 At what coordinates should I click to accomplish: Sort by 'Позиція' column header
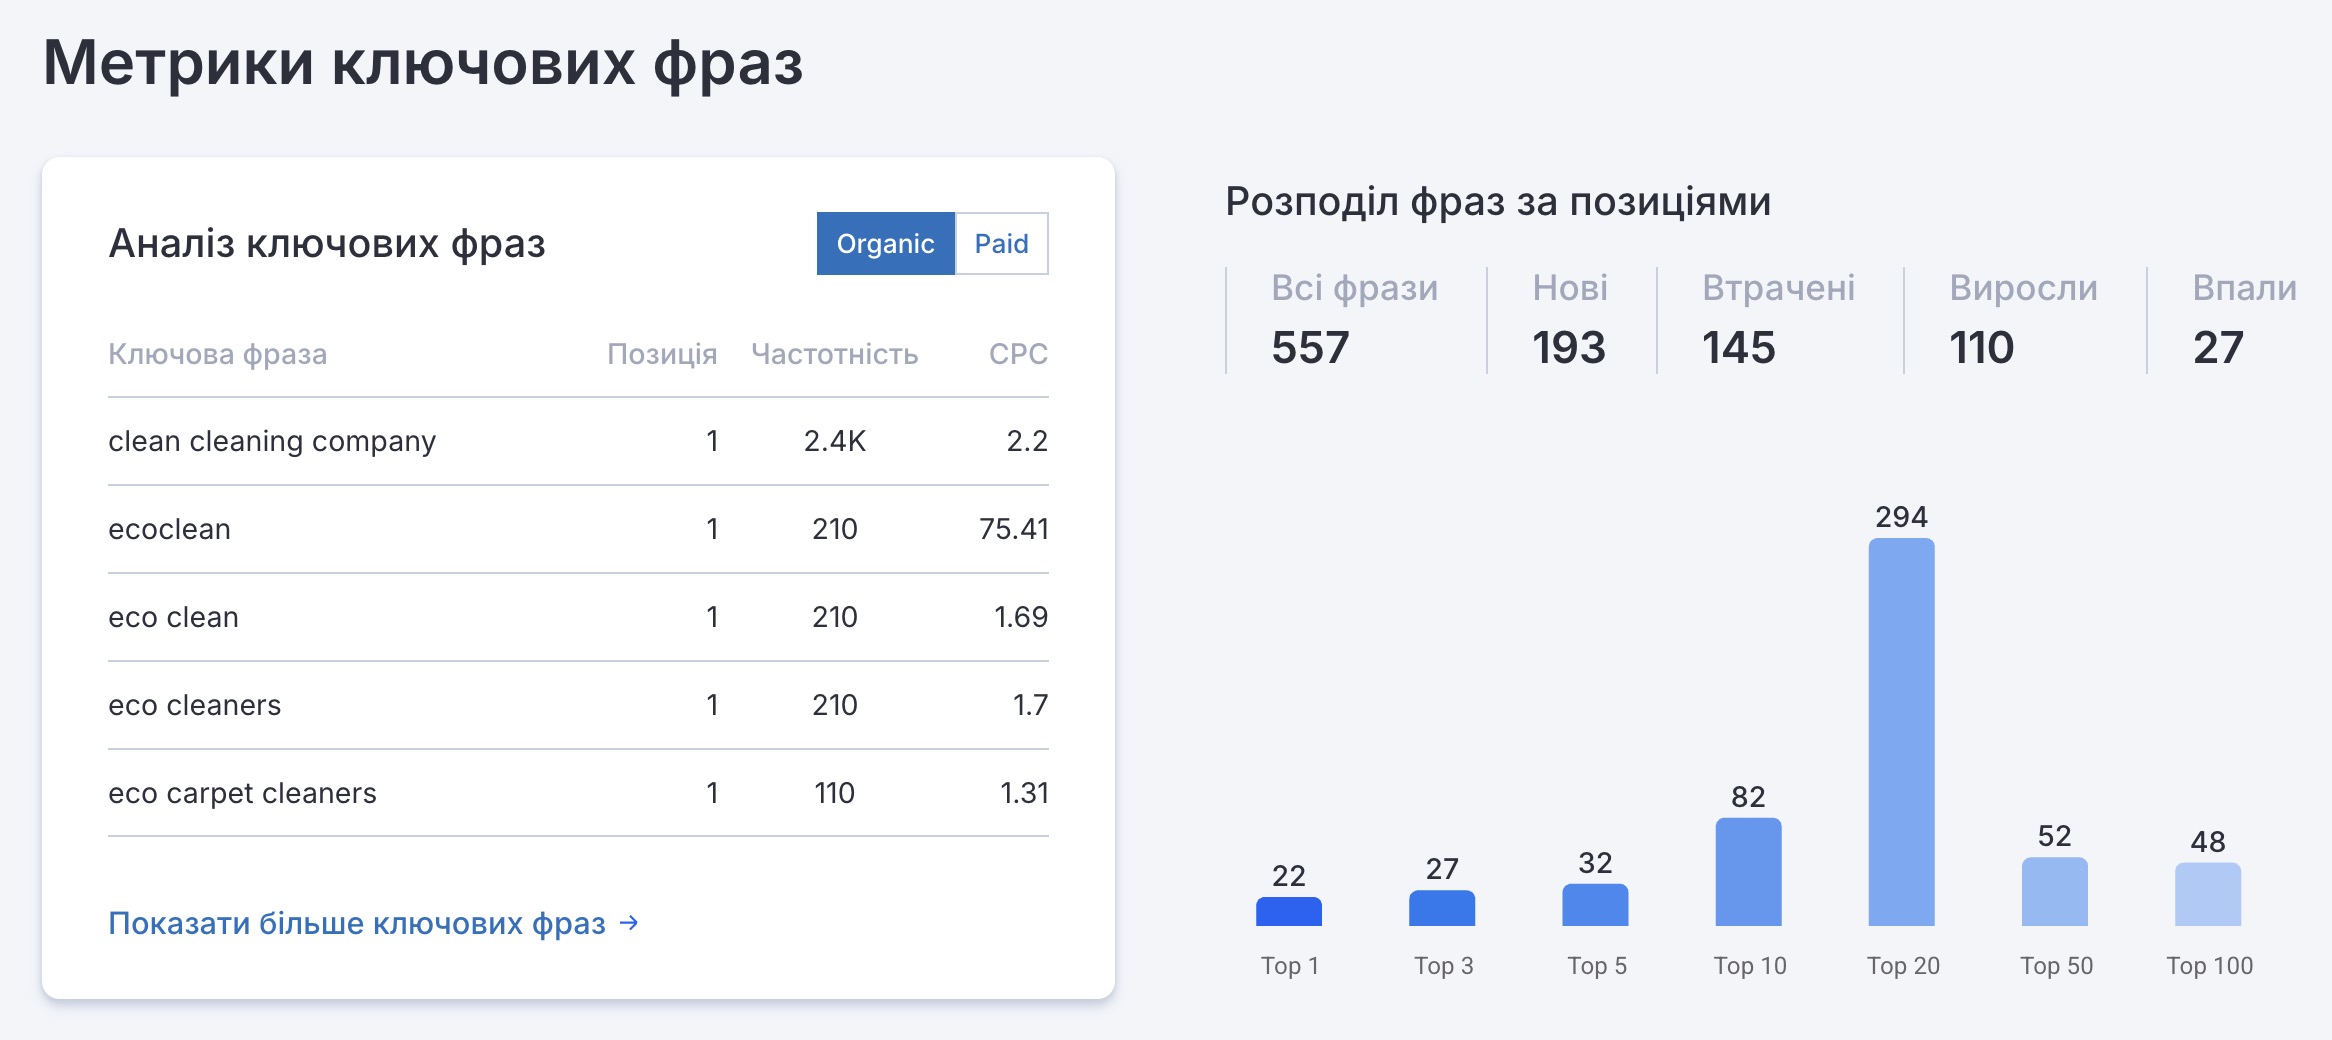click(662, 354)
